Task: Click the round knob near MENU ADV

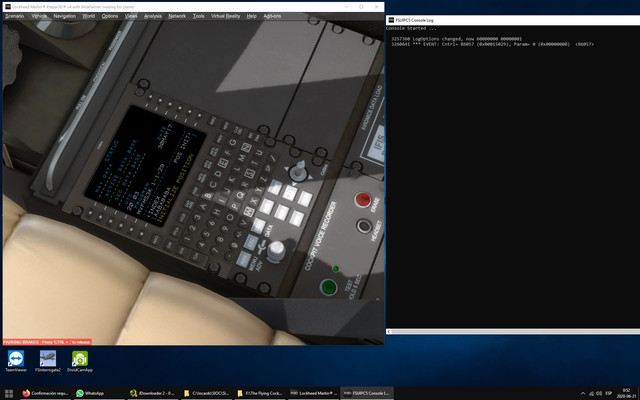Action: 276,252
